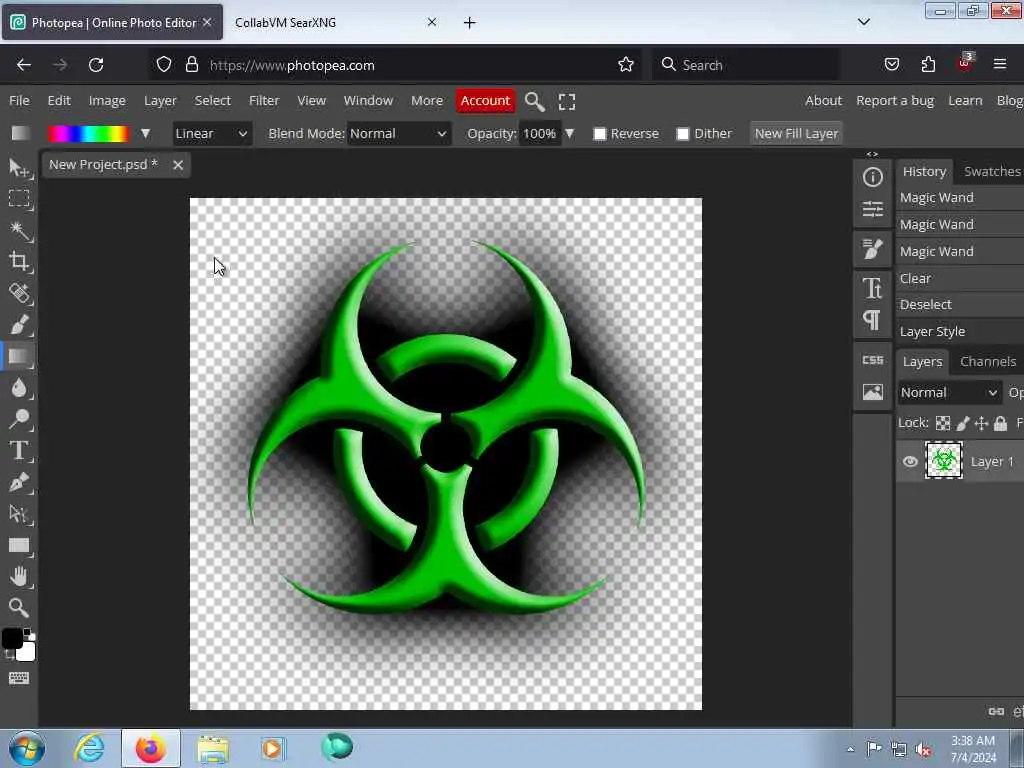Open the Brush settings panel icon
This screenshot has width=1024, height=768.
point(872,249)
